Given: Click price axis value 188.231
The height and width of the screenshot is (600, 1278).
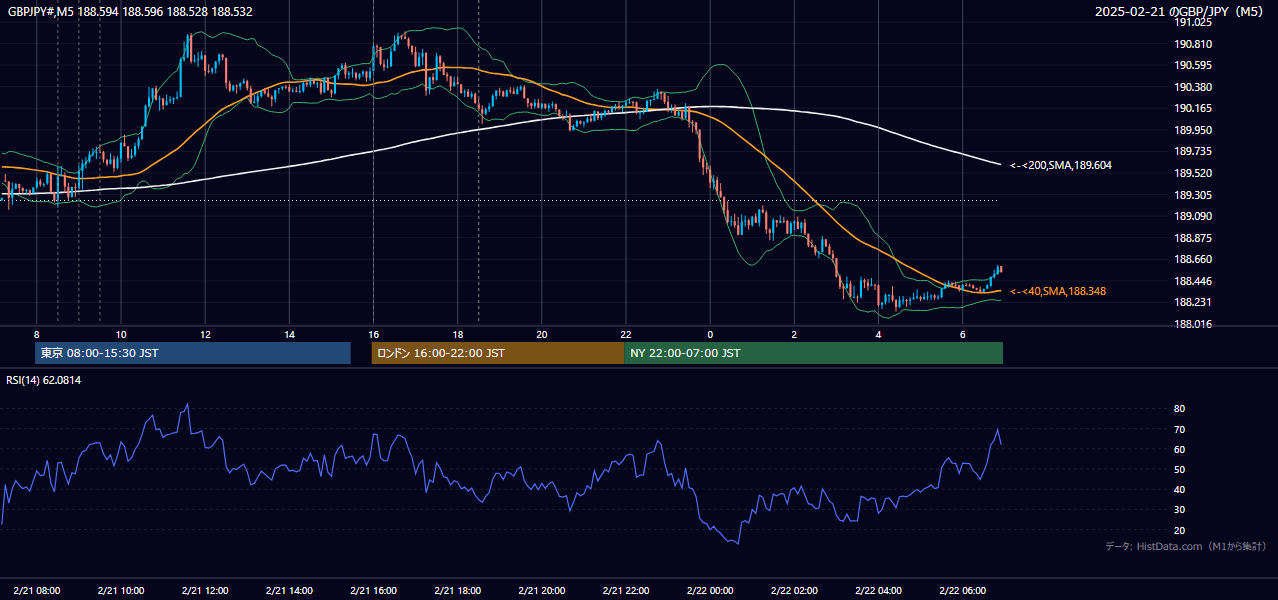Looking at the screenshot, I should [1193, 302].
